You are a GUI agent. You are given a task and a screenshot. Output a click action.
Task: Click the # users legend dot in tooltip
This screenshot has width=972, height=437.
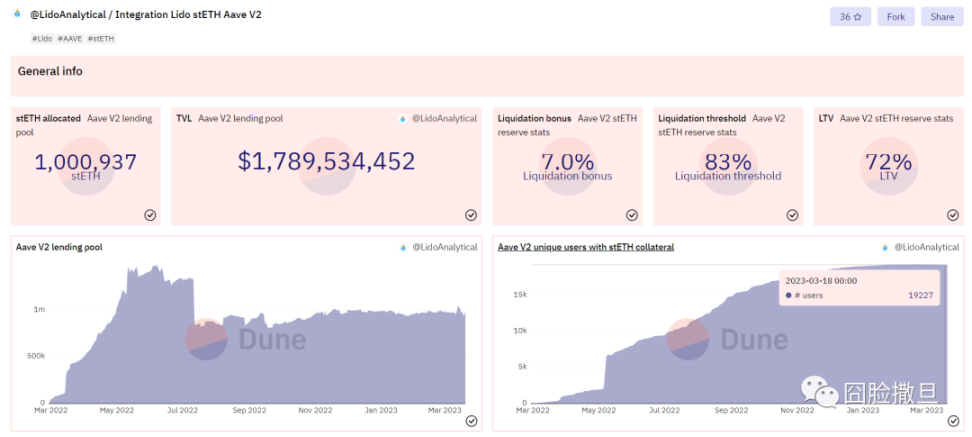pyautogui.click(x=789, y=295)
